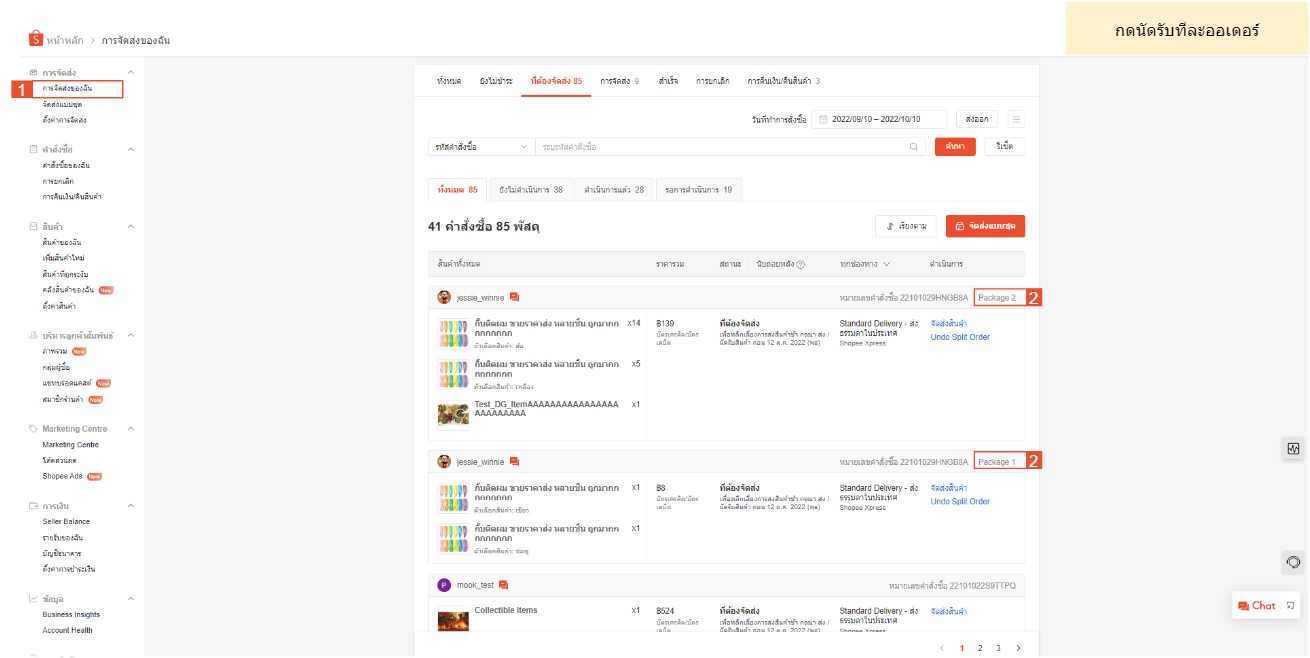Click the magnifier icon in order search field
The image size is (1310, 658).
pos(913,147)
